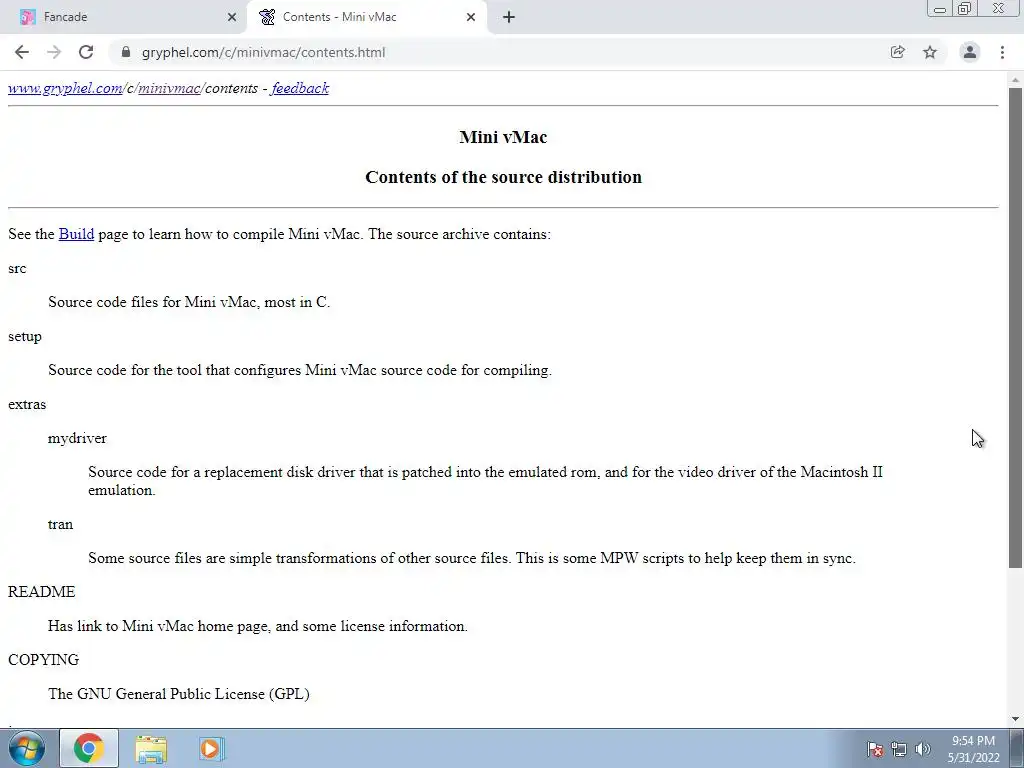Open the Chrome profile avatar
Viewport: 1024px width, 768px height.
tap(970, 52)
